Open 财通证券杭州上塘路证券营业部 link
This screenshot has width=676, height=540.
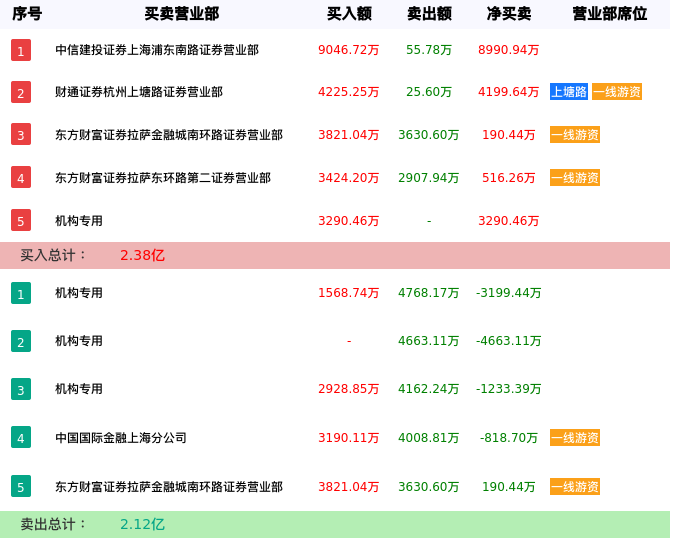(139, 92)
